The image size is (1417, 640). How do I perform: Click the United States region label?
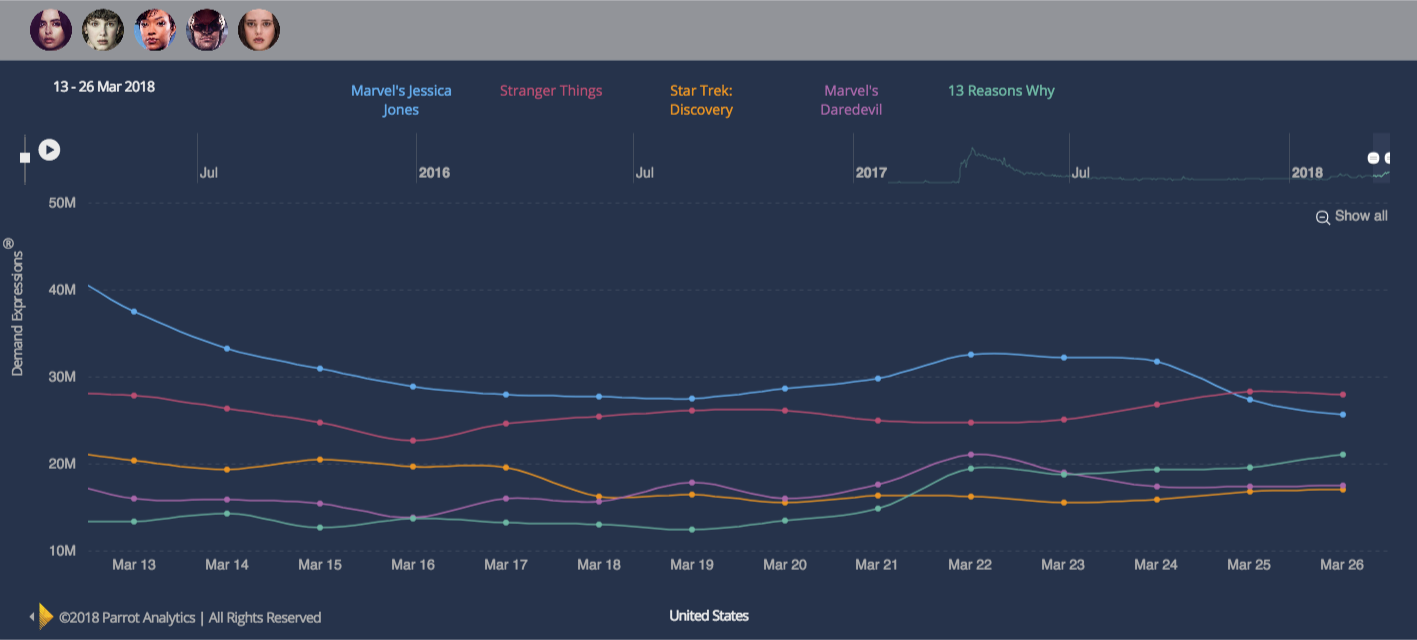pos(709,615)
